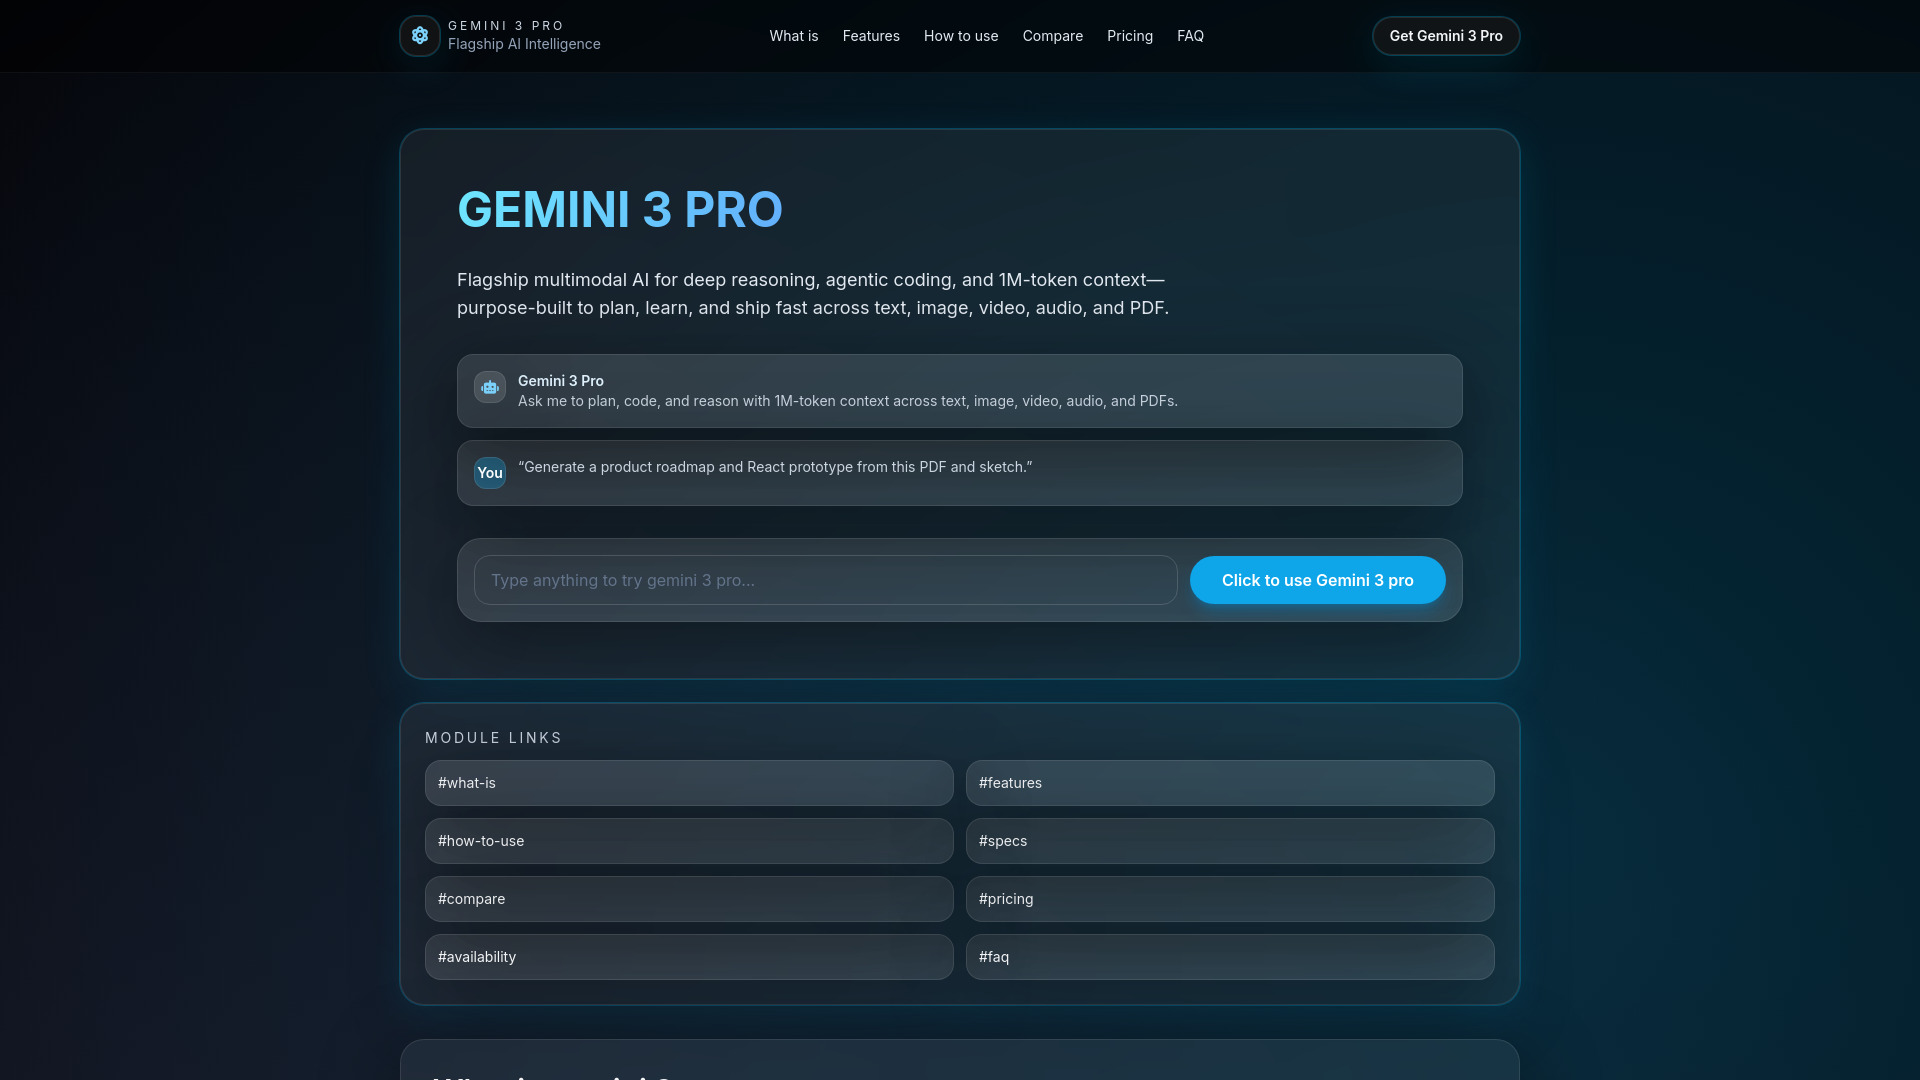Open the "Compare" navigation item
1920x1080 pixels.
pos(1052,35)
